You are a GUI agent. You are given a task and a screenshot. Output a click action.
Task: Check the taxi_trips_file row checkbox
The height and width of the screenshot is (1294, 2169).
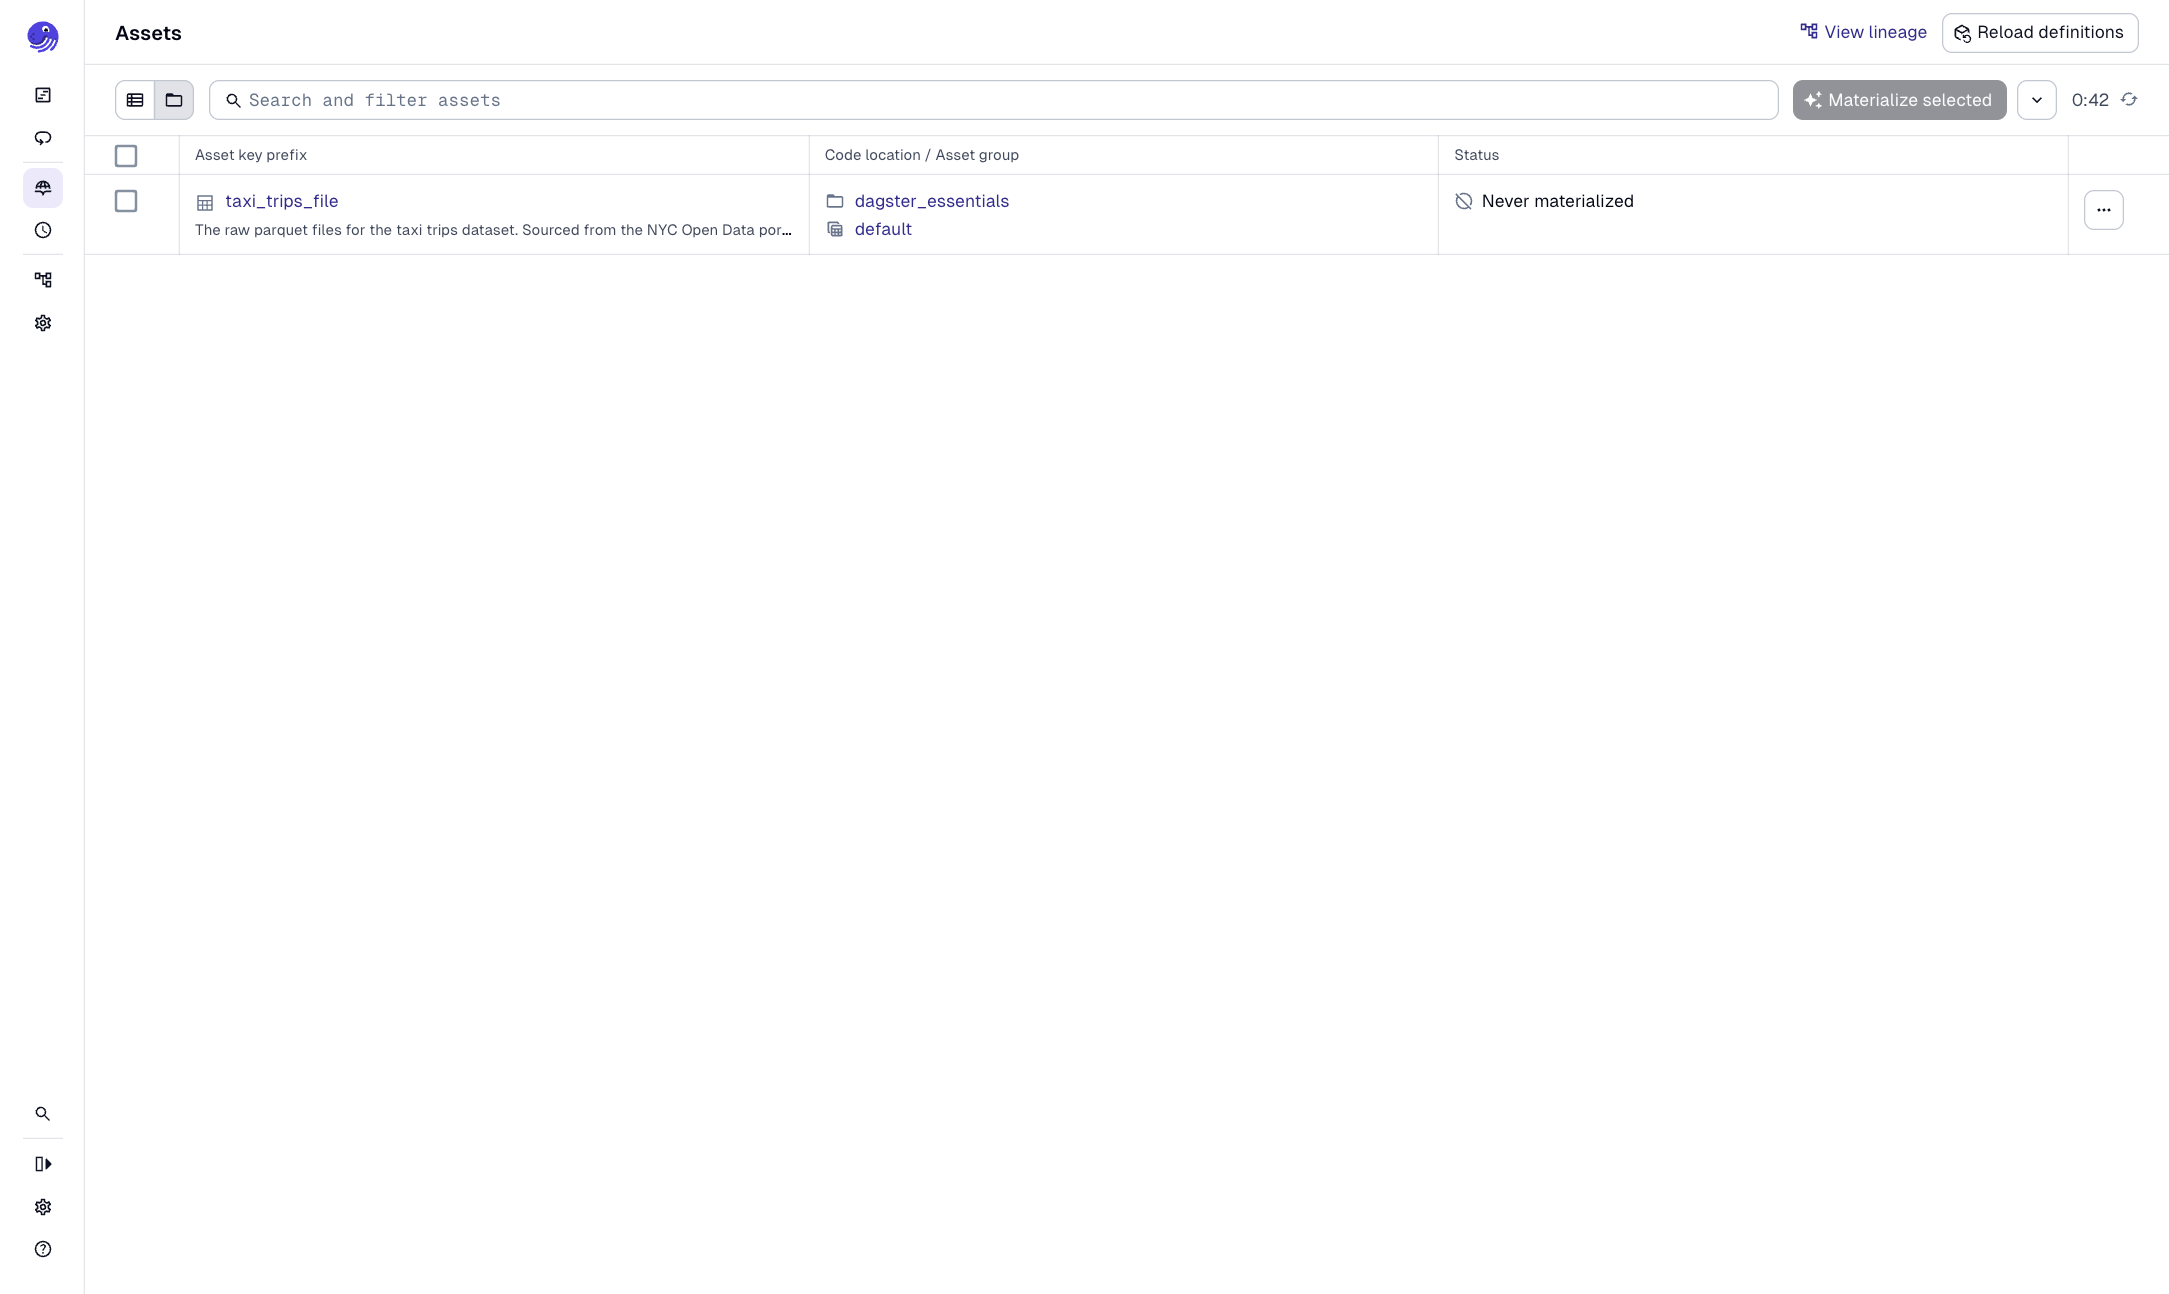pos(126,201)
